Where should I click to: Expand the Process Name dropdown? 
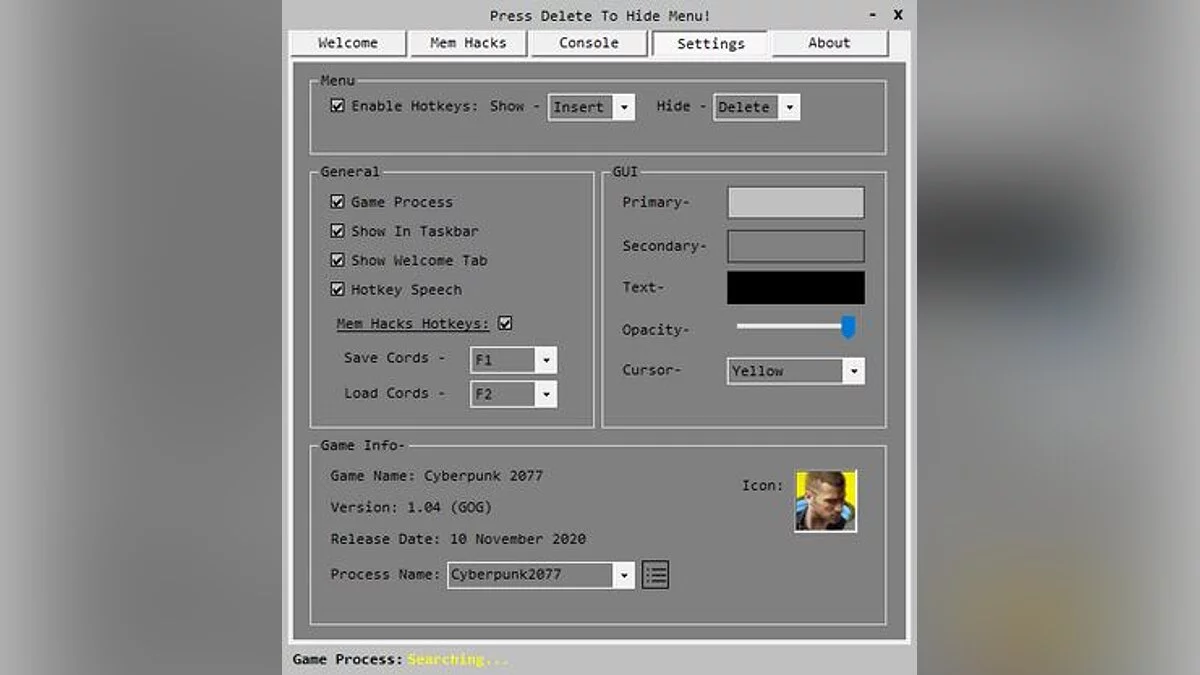[624, 575]
